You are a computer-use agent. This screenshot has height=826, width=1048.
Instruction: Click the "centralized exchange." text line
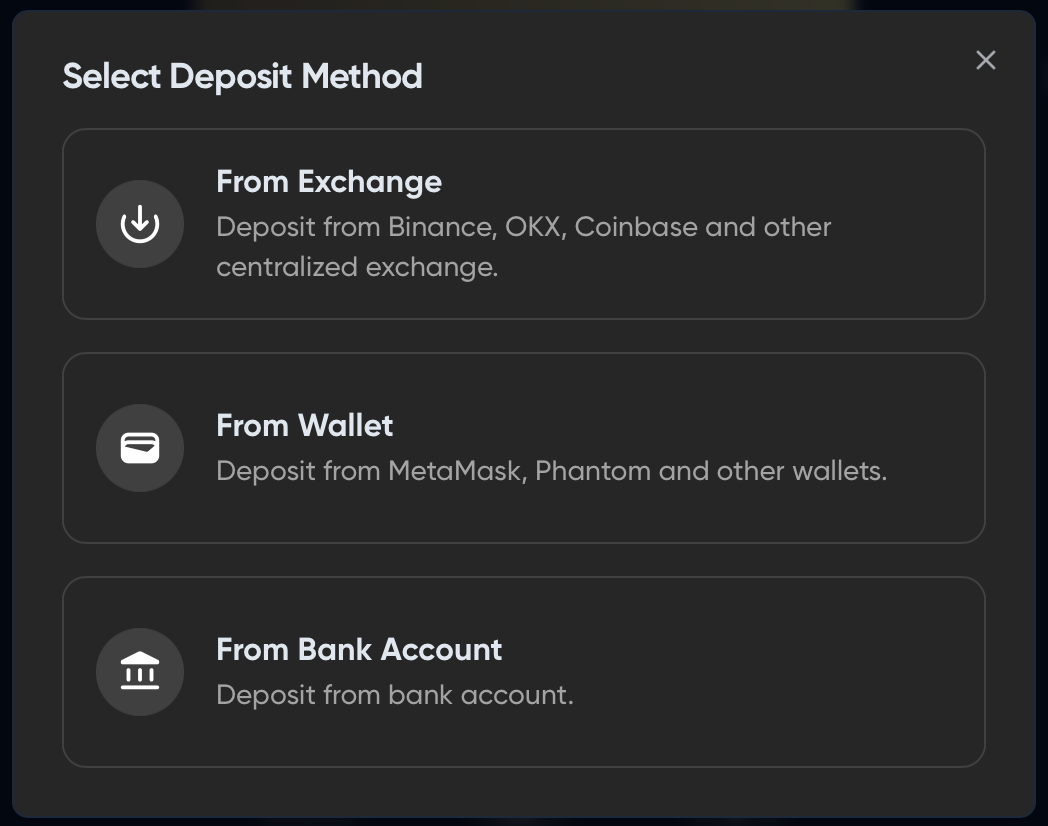(357, 268)
